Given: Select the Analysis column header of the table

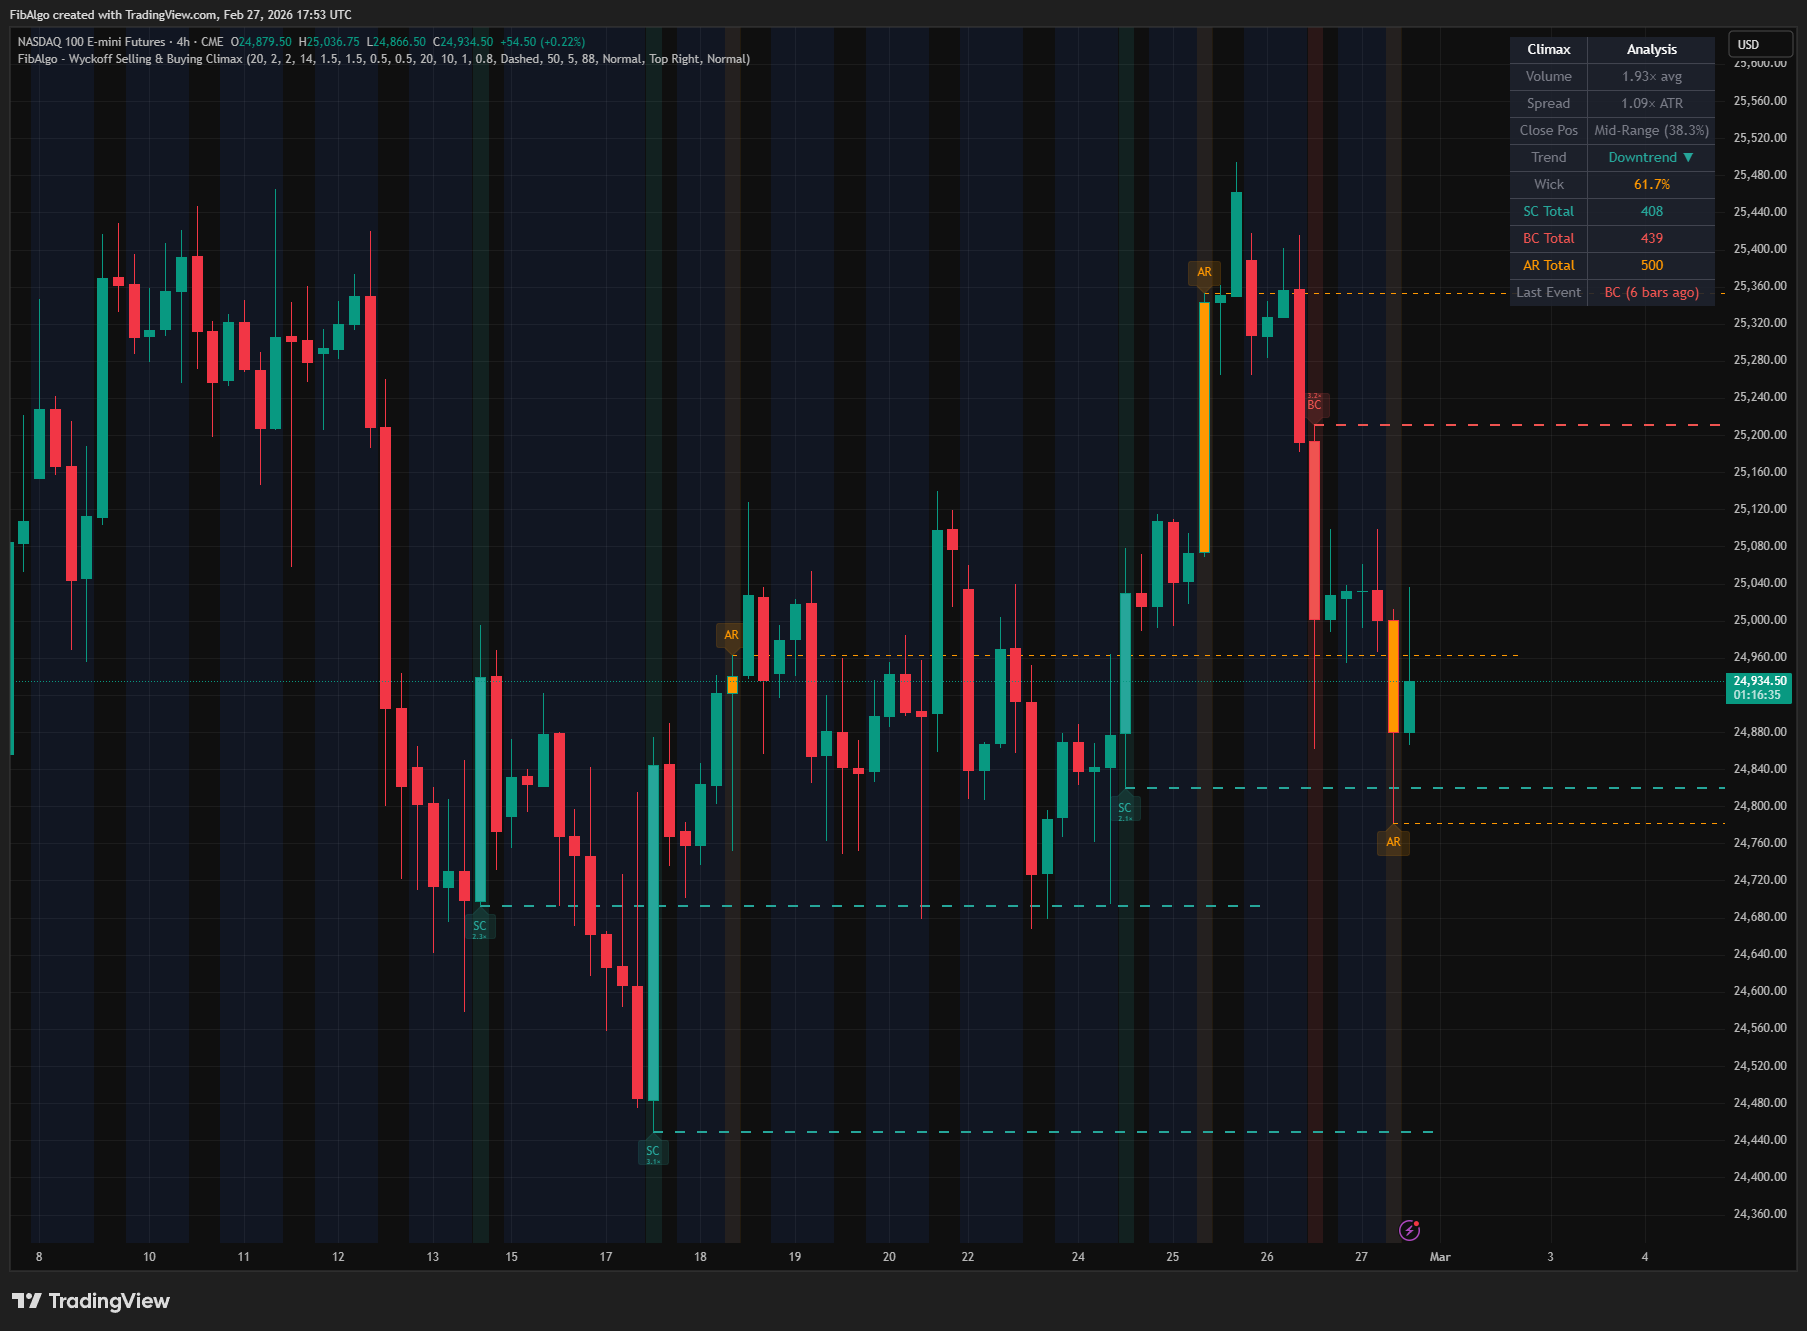Looking at the screenshot, I should (1651, 49).
